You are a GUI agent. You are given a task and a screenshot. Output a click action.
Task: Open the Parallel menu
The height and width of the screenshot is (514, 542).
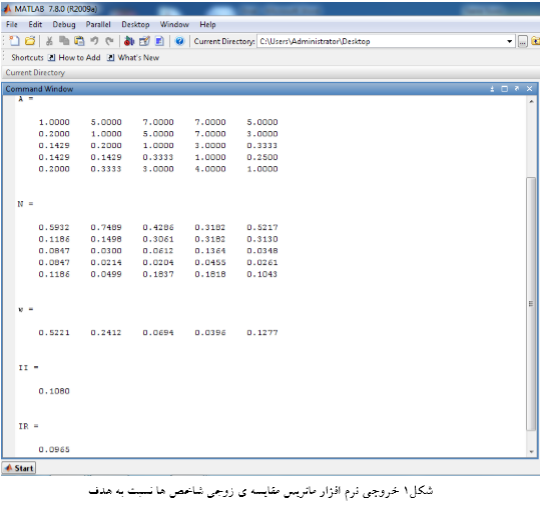(98, 25)
